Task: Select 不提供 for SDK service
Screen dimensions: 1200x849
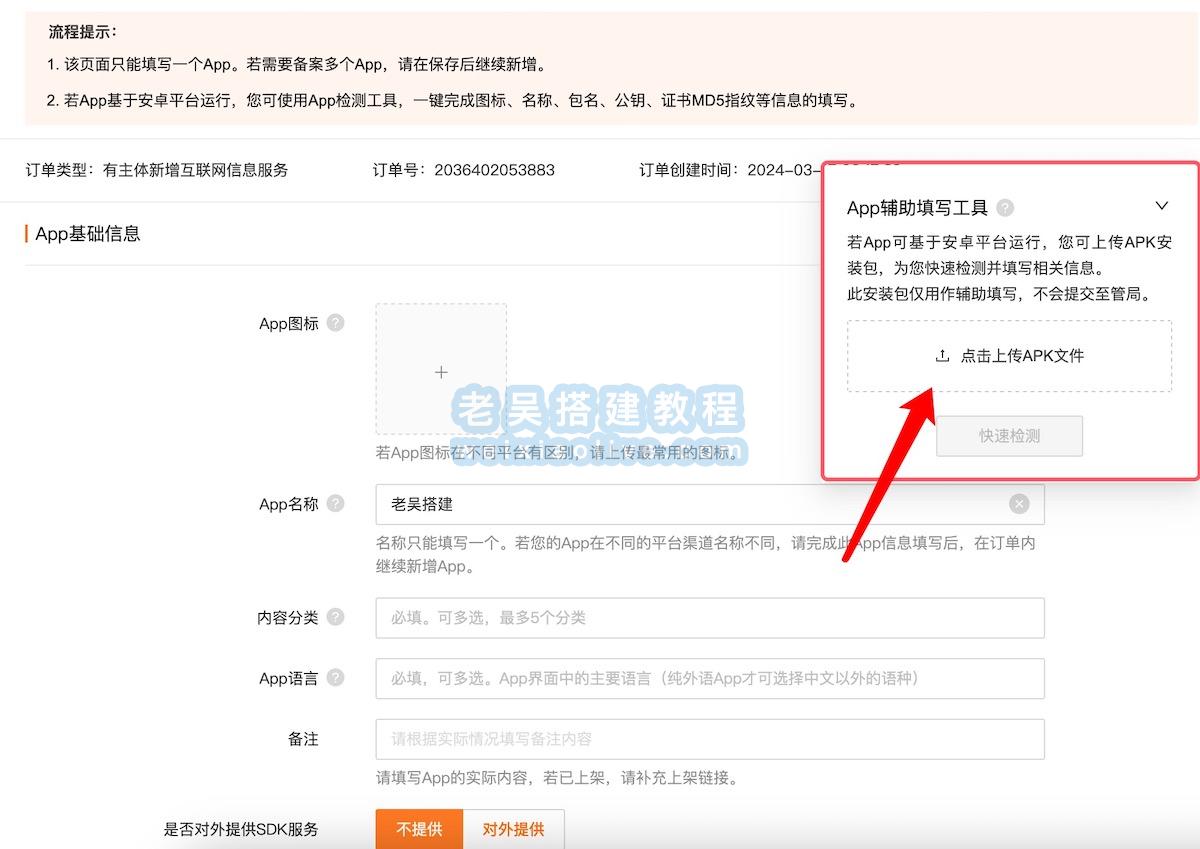Action: (x=418, y=829)
